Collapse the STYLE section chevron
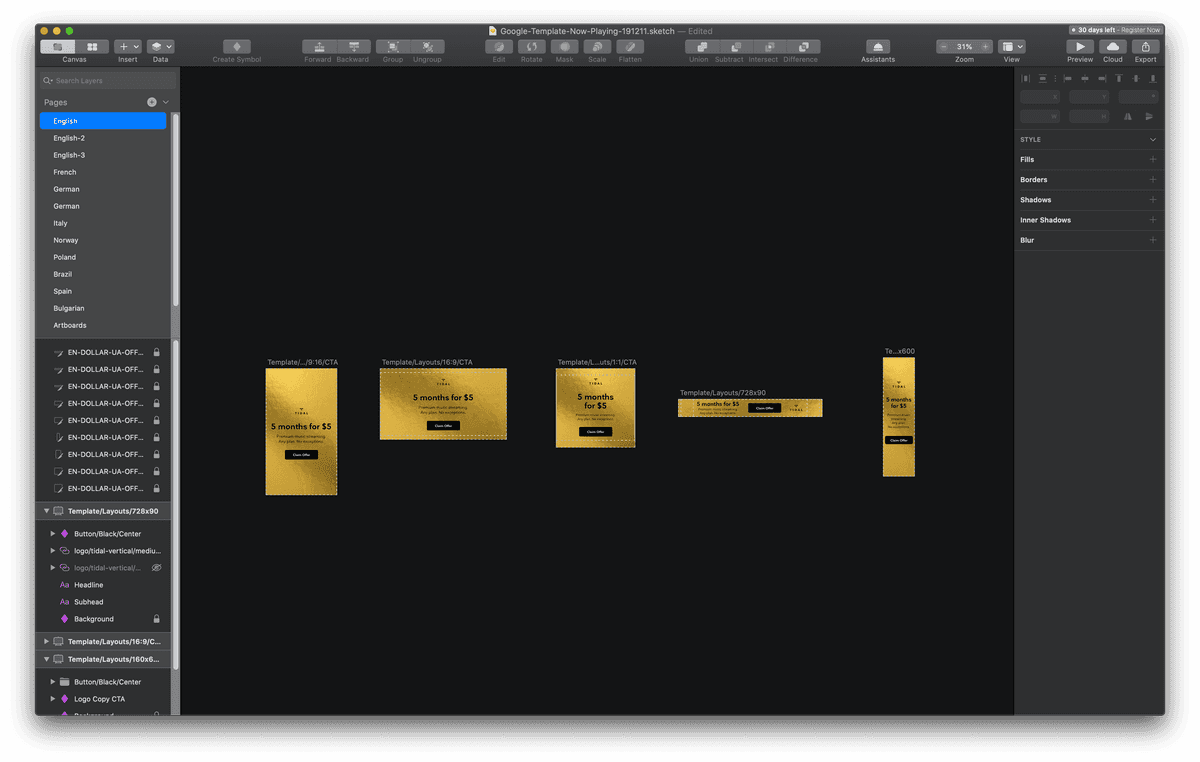1200x762 pixels. [x=1153, y=140]
